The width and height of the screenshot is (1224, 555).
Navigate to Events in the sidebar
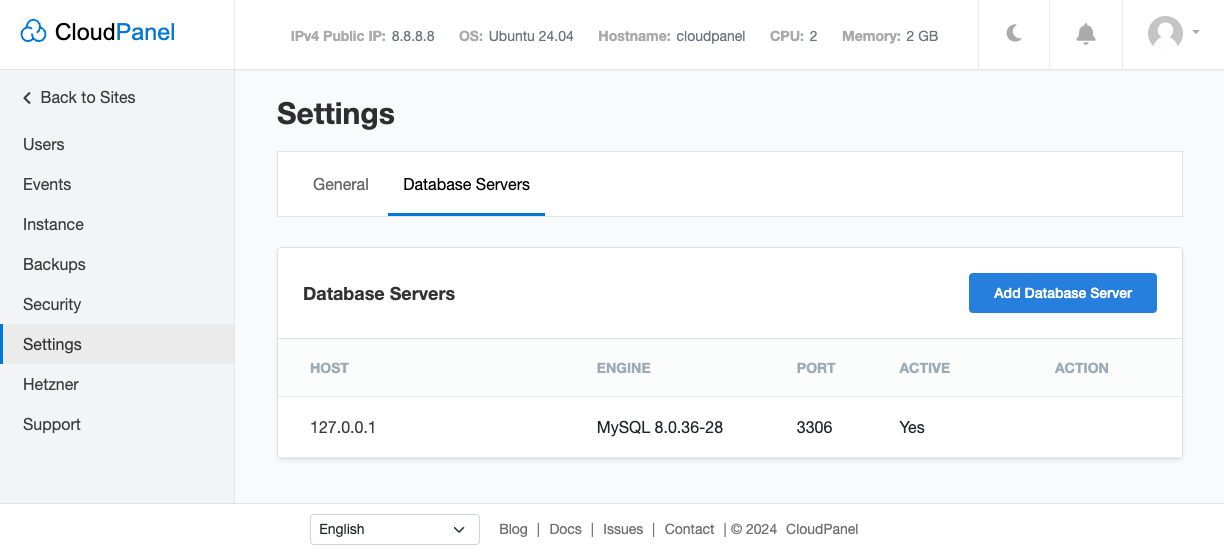tap(47, 184)
